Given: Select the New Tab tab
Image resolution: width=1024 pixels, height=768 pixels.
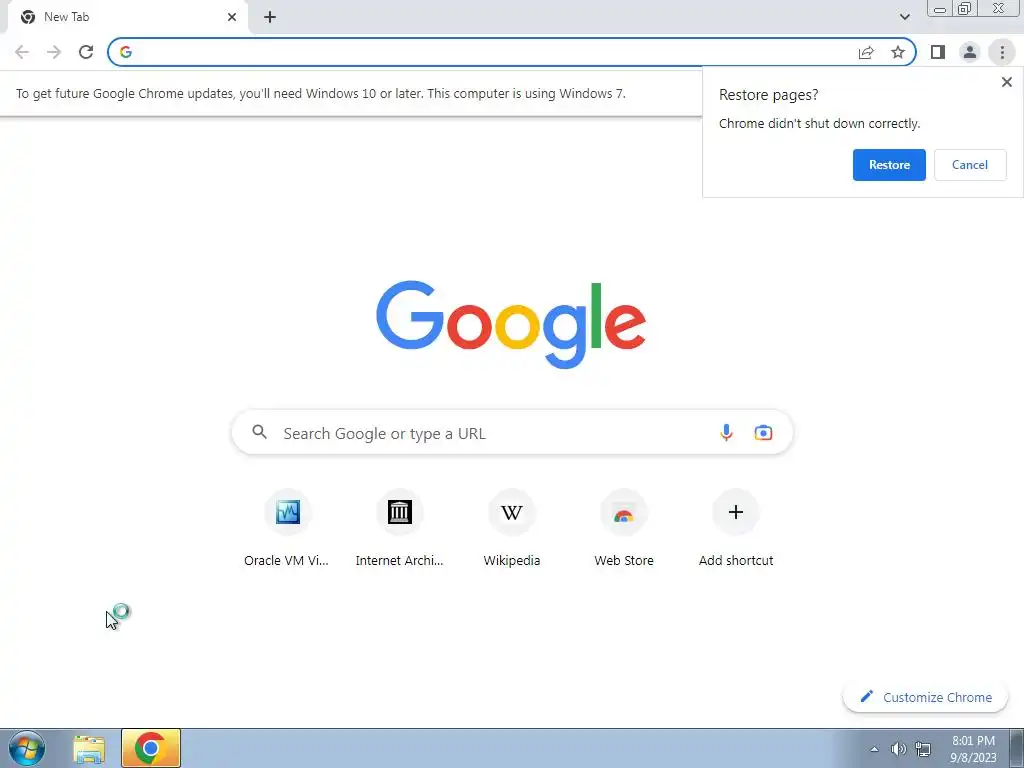Looking at the screenshot, I should [x=127, y=17].
